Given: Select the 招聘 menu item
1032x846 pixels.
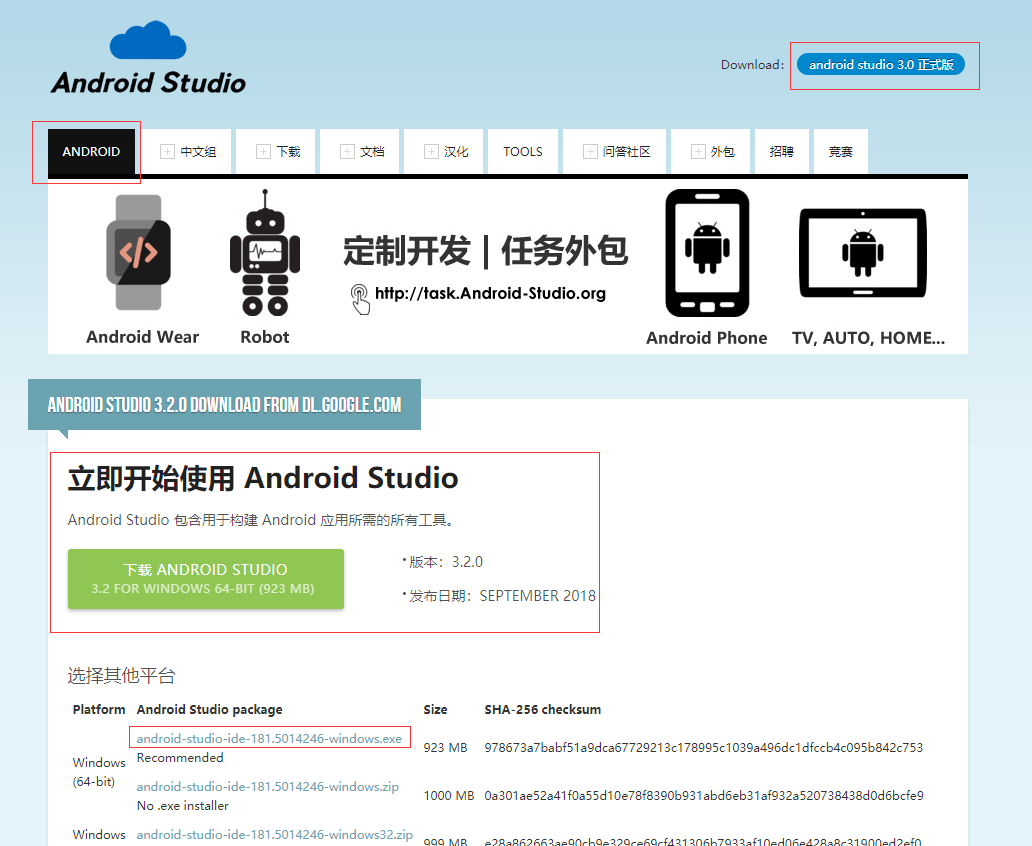Looking at the screenshot, I should [x=781, y=151].
